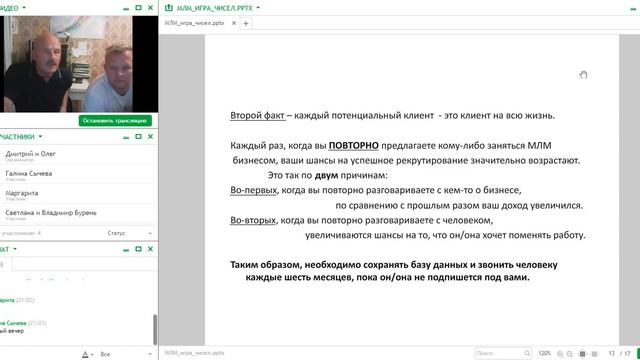Image resolution: width=640 pixels, height=360 pixels.
Task: Minimize the Видео panel
Action: (126, 8)
